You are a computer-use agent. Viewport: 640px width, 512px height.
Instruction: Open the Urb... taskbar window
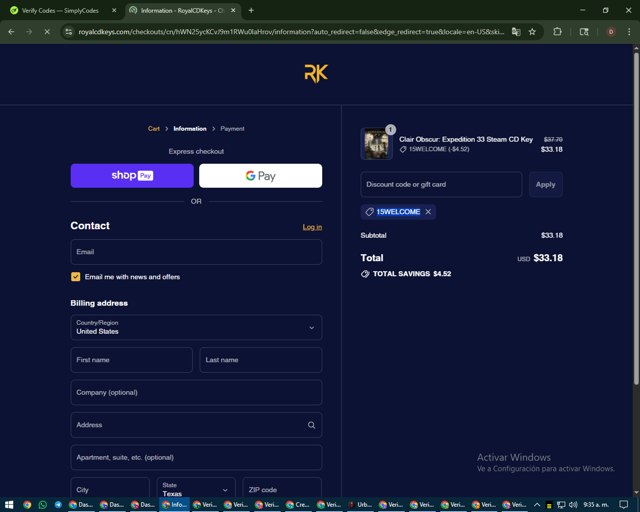coord(359,505)
